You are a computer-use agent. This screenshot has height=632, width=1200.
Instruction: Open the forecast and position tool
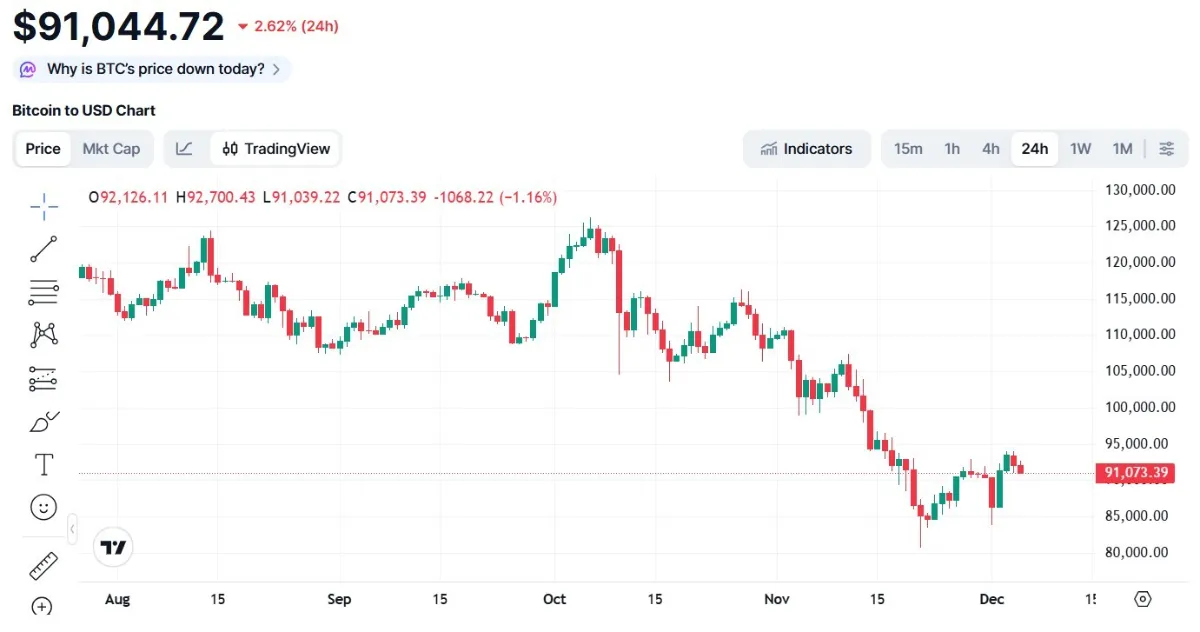(x=44, y=379)
